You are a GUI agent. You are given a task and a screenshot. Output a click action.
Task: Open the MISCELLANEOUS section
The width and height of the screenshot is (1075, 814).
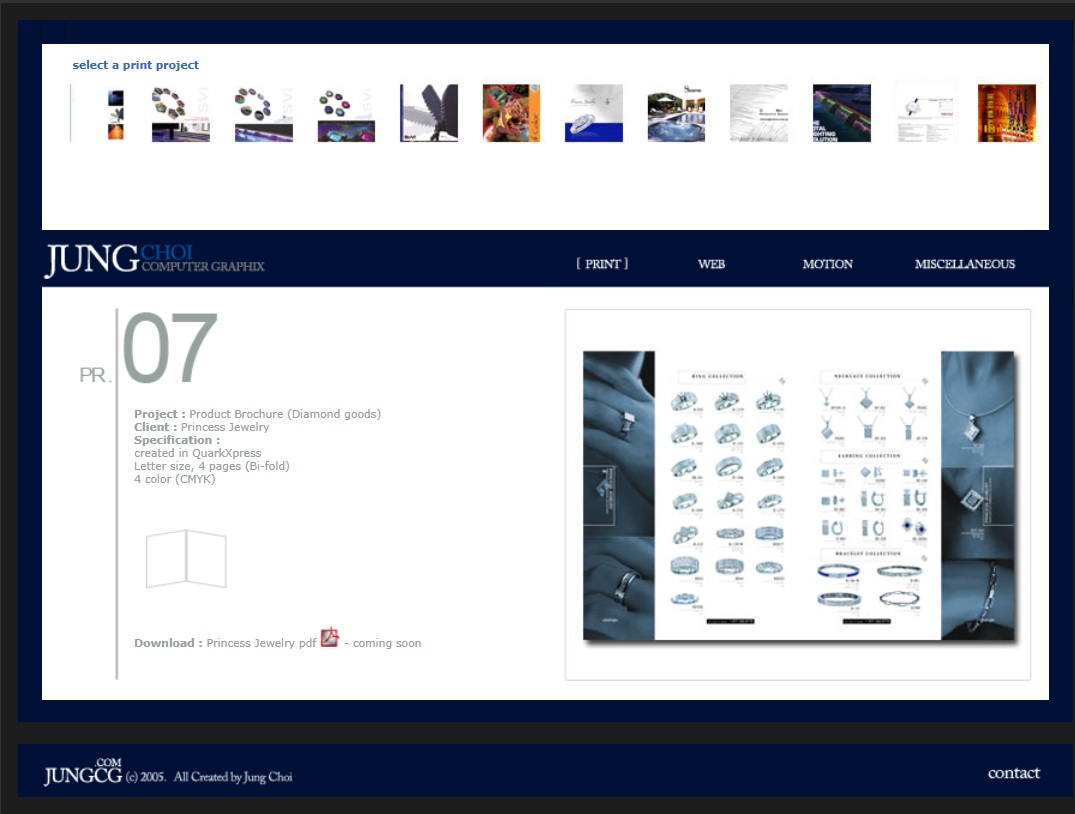964,264
